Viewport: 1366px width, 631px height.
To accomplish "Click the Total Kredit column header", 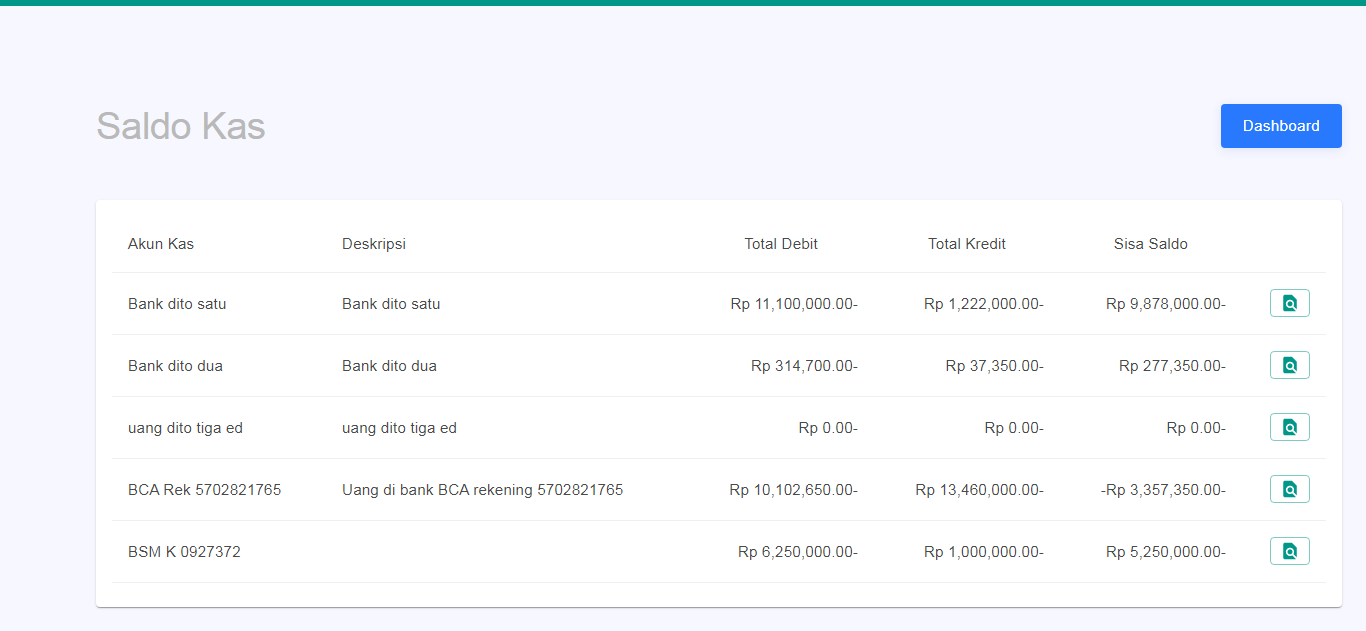I will (x=966, y=243).
